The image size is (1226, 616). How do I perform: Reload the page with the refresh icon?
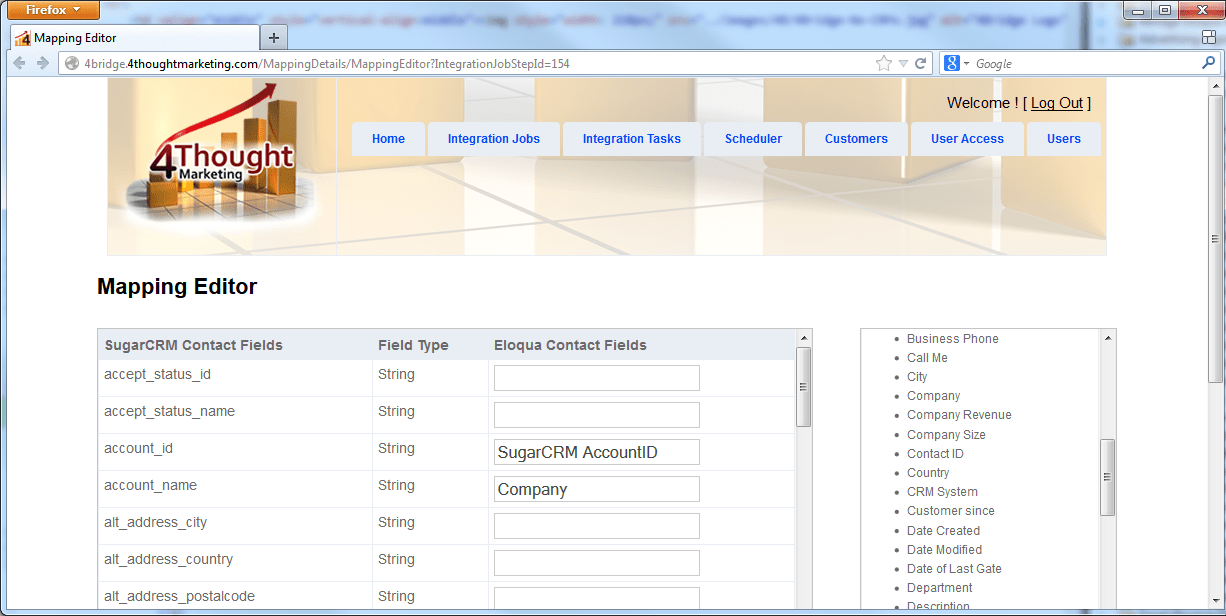point(921,63)
